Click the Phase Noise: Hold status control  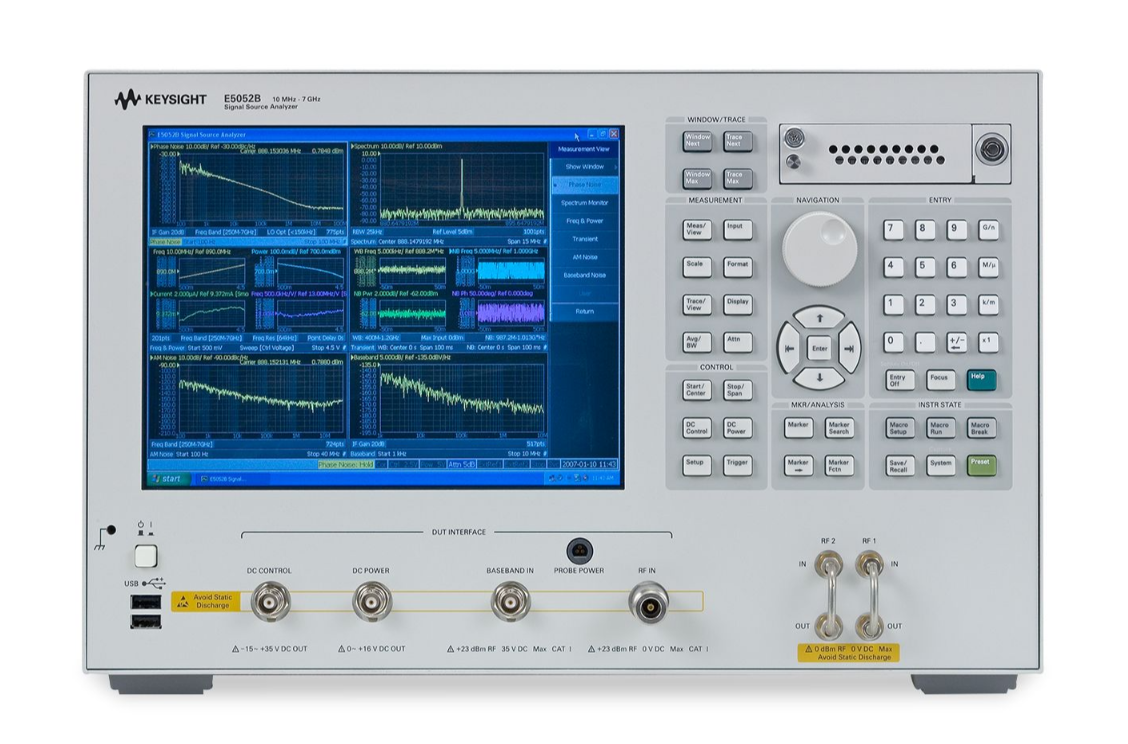tap(344, 465)
